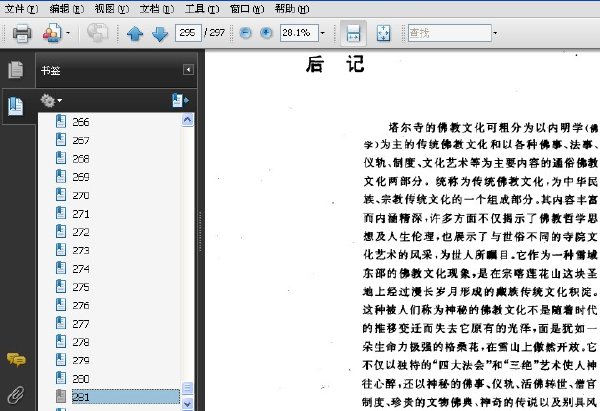
Task: Select bookmark 274
Action: [x=81, y=269]
